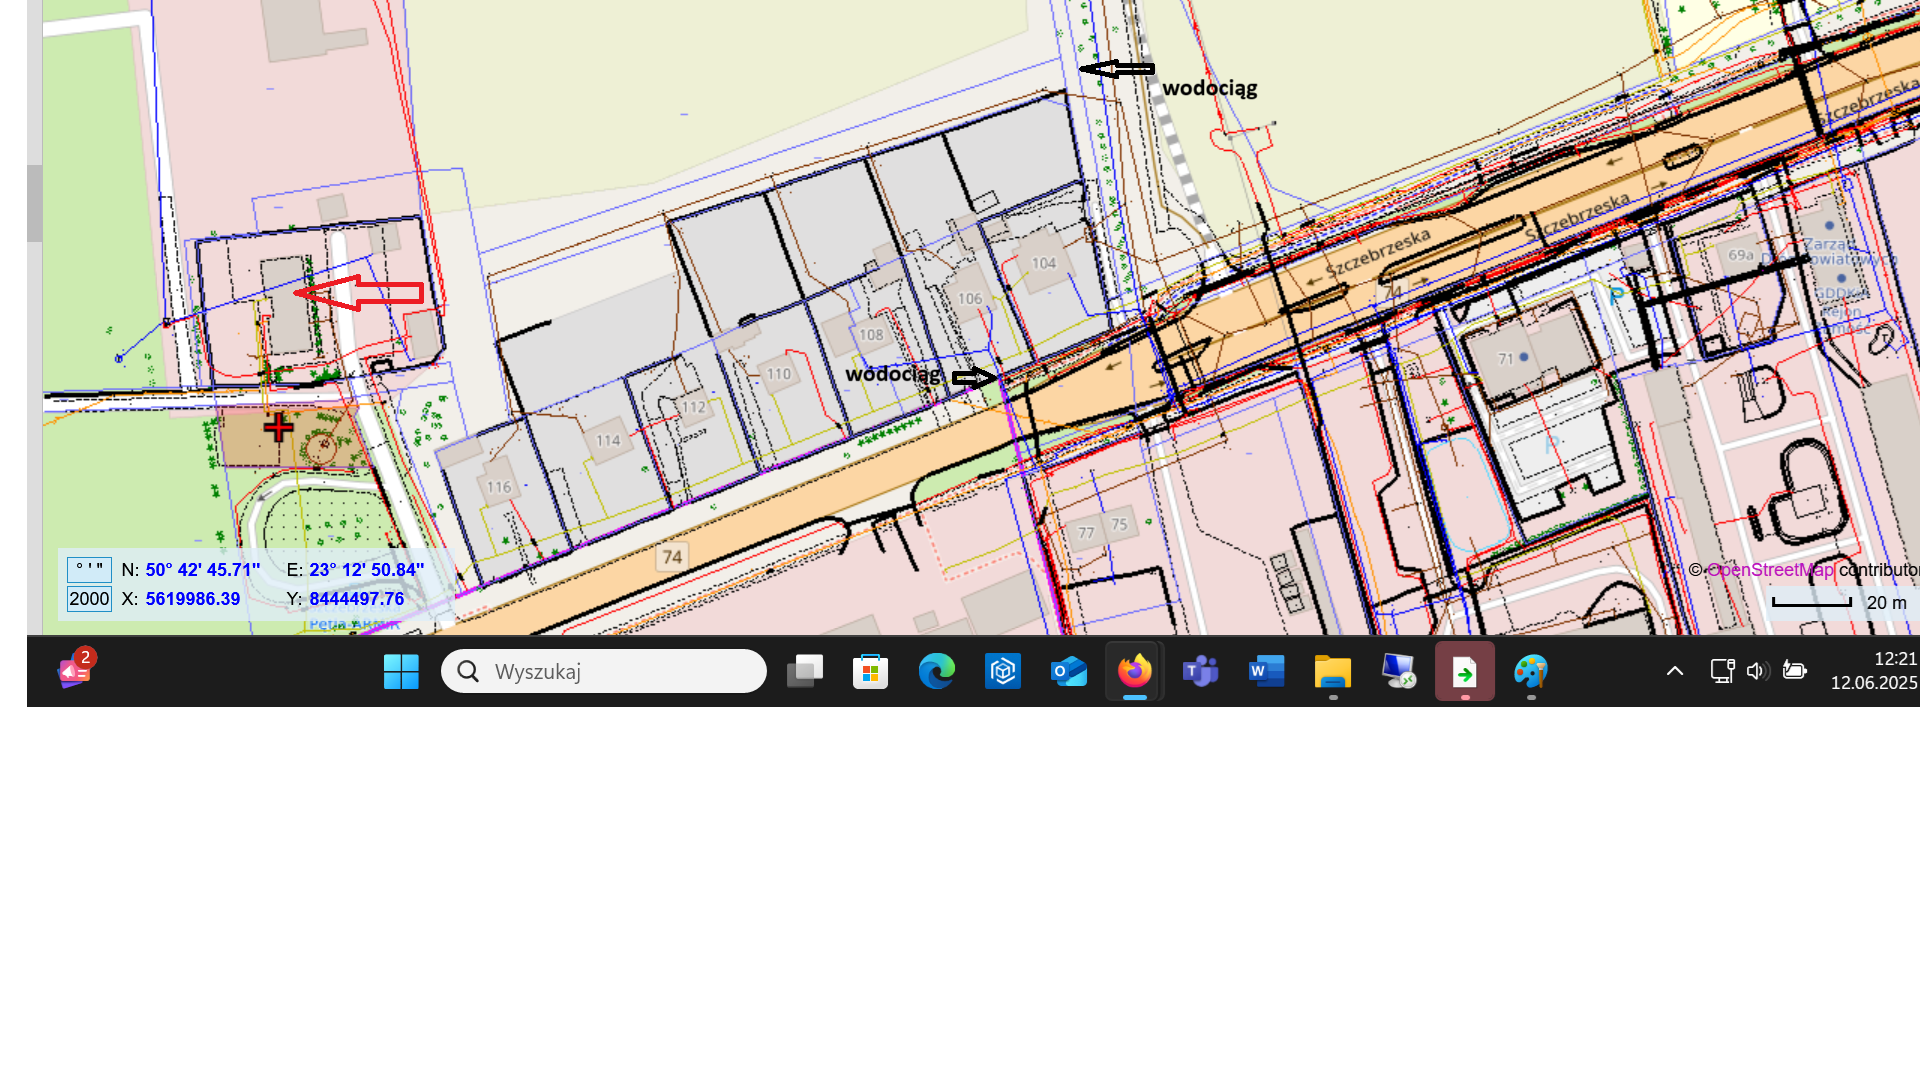The image size is (1920, 1080).
Task: Click the Wyszukaj search field
Action: tap(604, 672)
